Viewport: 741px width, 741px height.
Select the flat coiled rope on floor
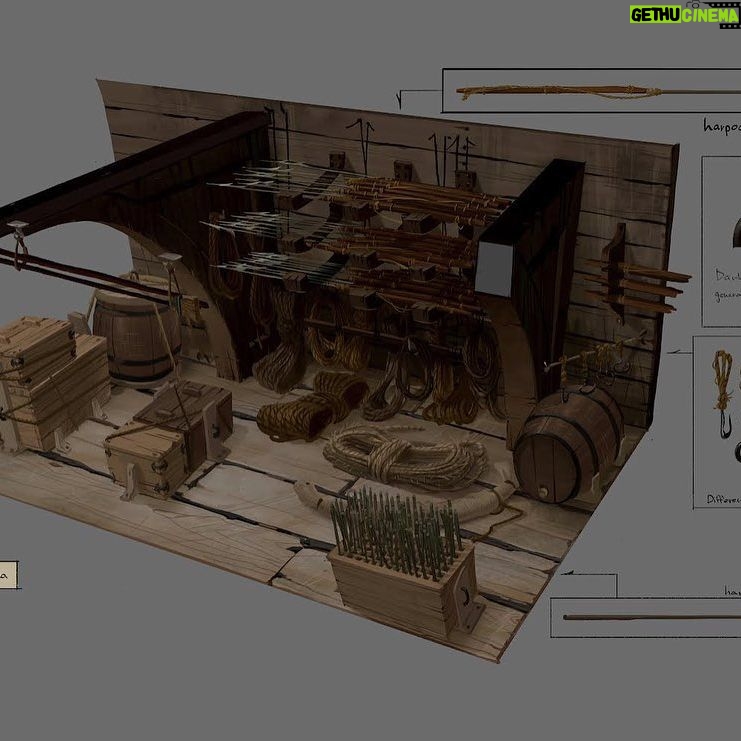point(405,457)
